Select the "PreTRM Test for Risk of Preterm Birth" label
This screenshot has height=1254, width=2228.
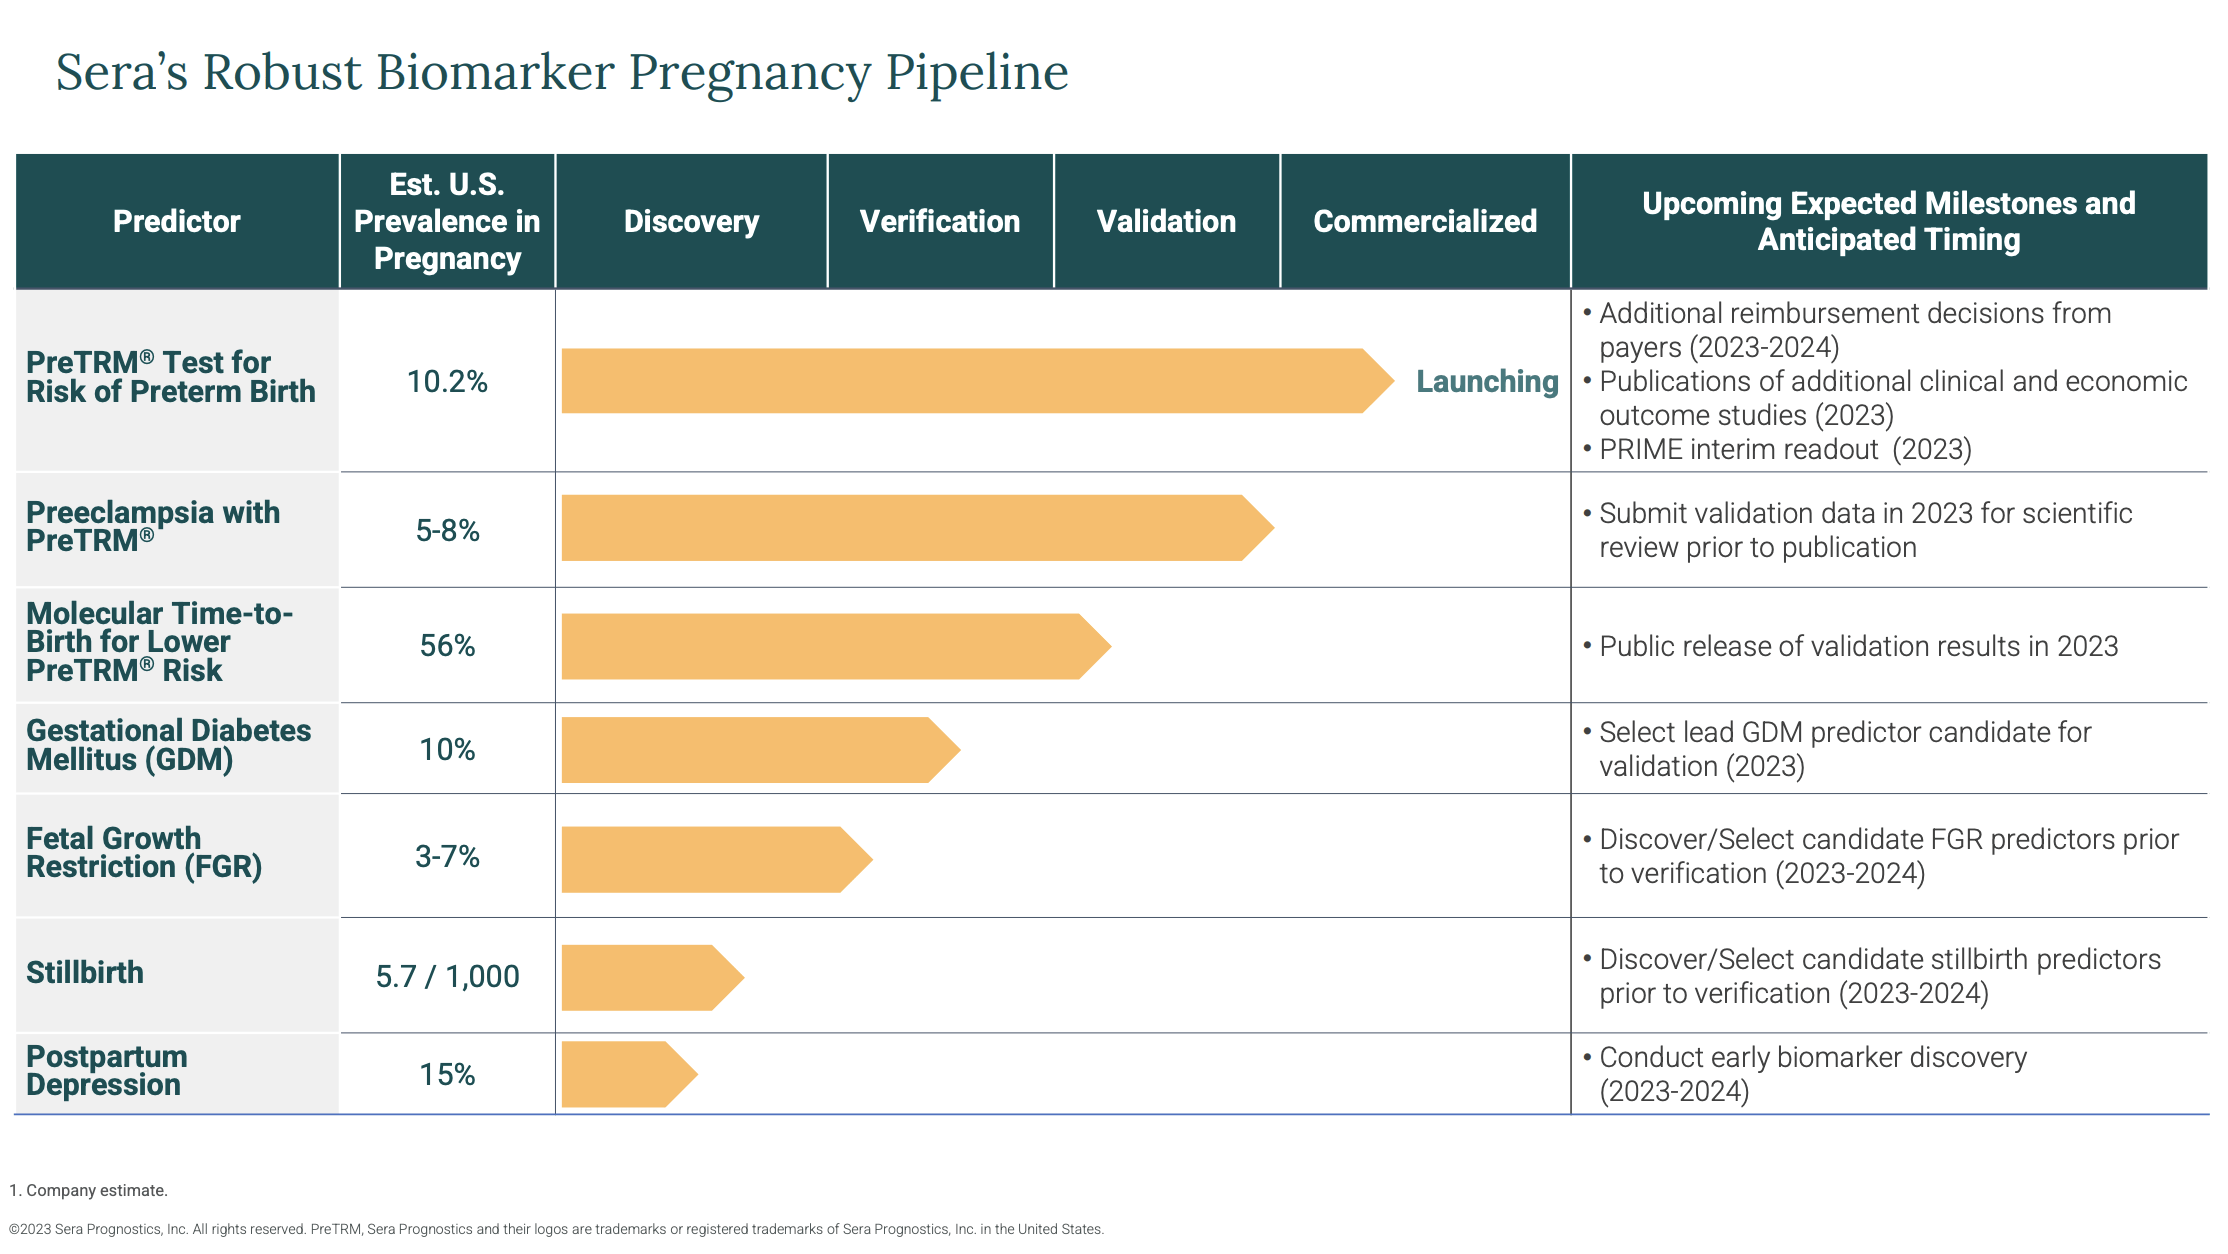point(170,377)
